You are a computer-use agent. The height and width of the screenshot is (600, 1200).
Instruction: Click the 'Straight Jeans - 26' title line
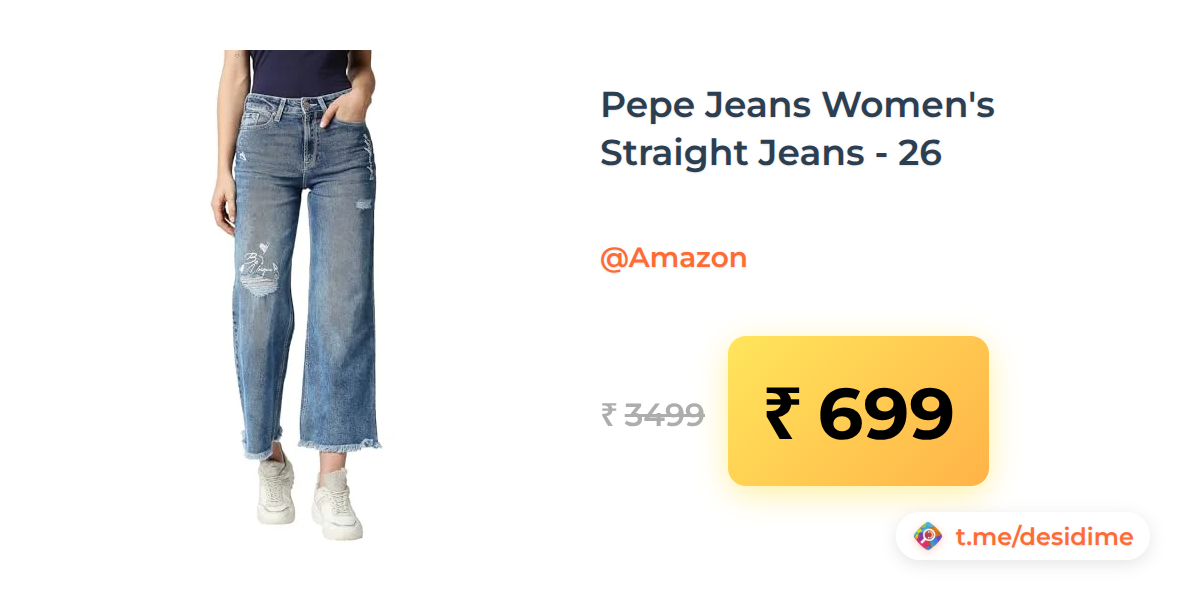771,153
